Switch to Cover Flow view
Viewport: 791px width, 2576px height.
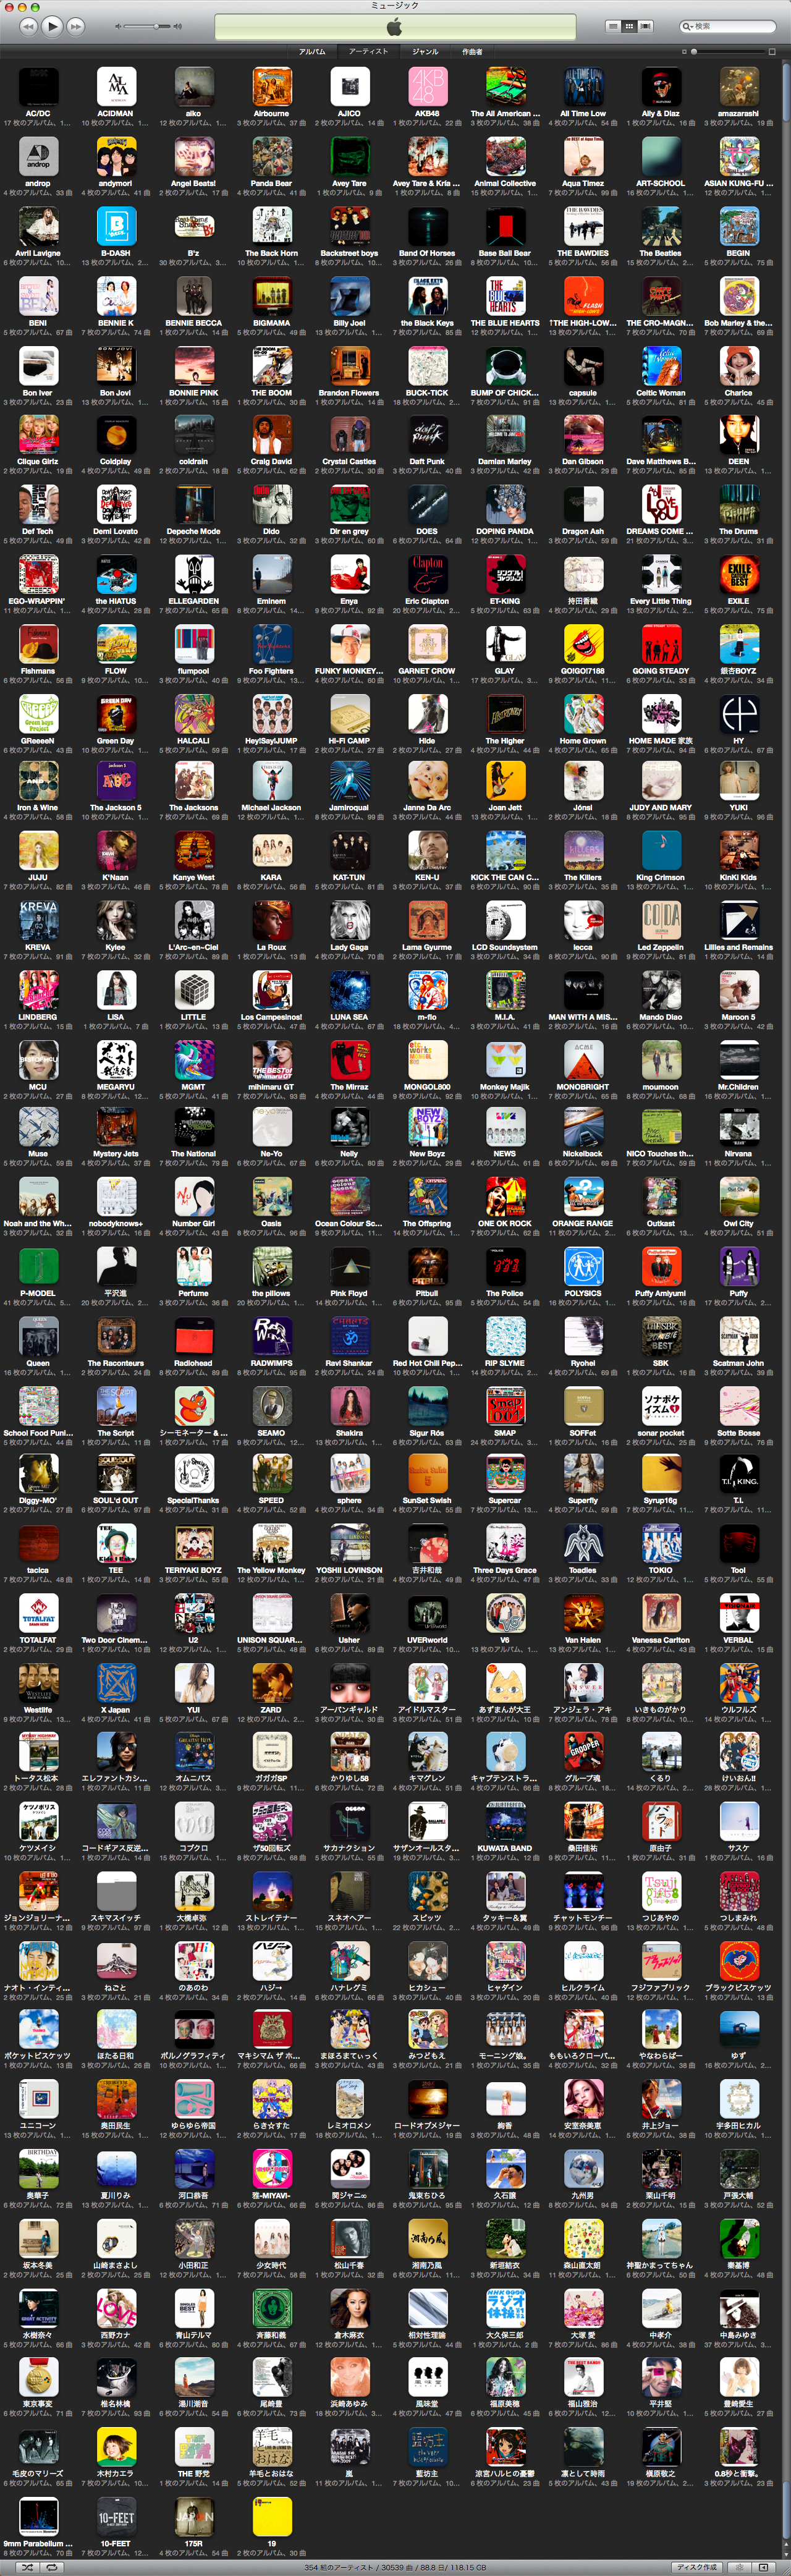(x=646, y=26)
